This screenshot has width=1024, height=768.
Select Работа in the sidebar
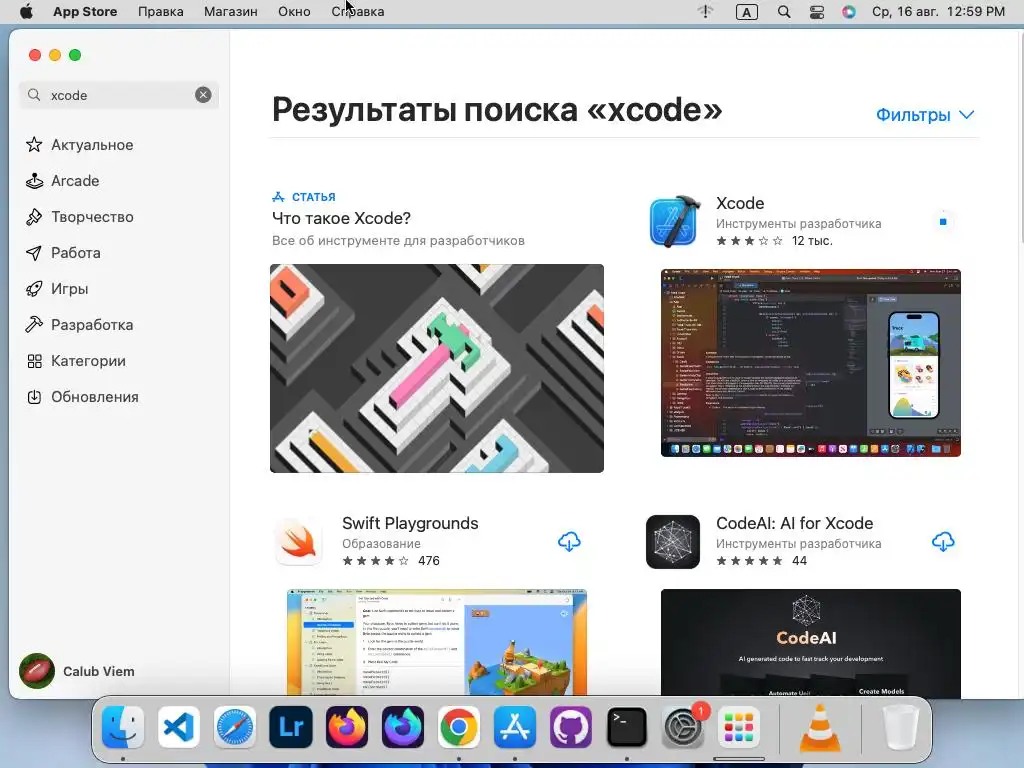(x=76, y=252)
